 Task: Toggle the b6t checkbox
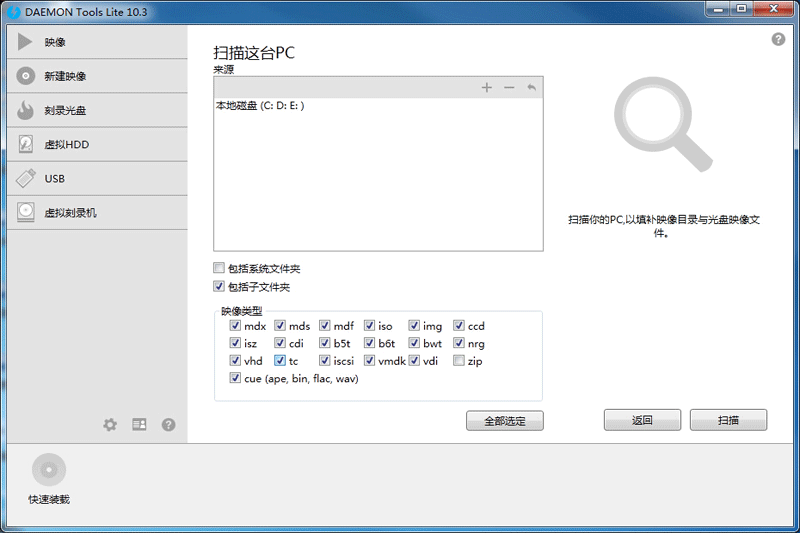pyautogui.click(x=369, y=343)
